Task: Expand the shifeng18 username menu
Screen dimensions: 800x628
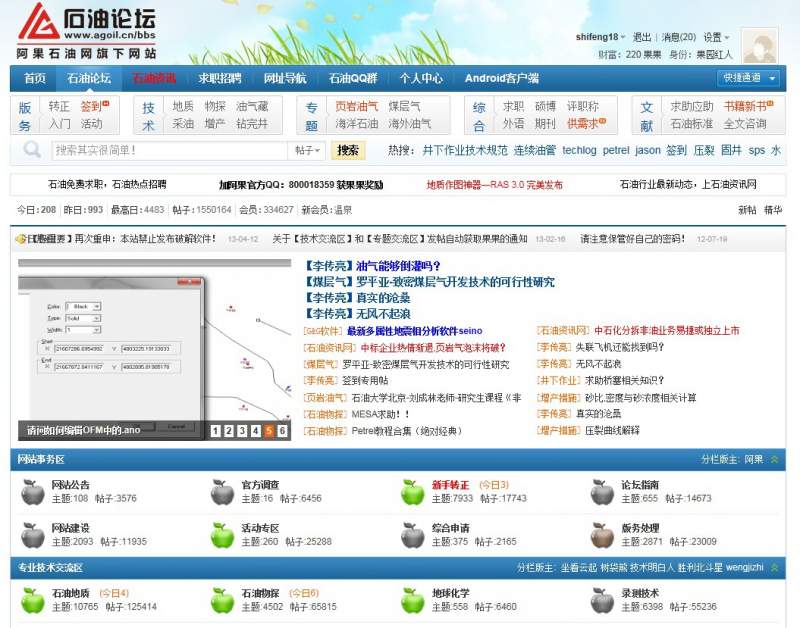Action: point(601,37)
